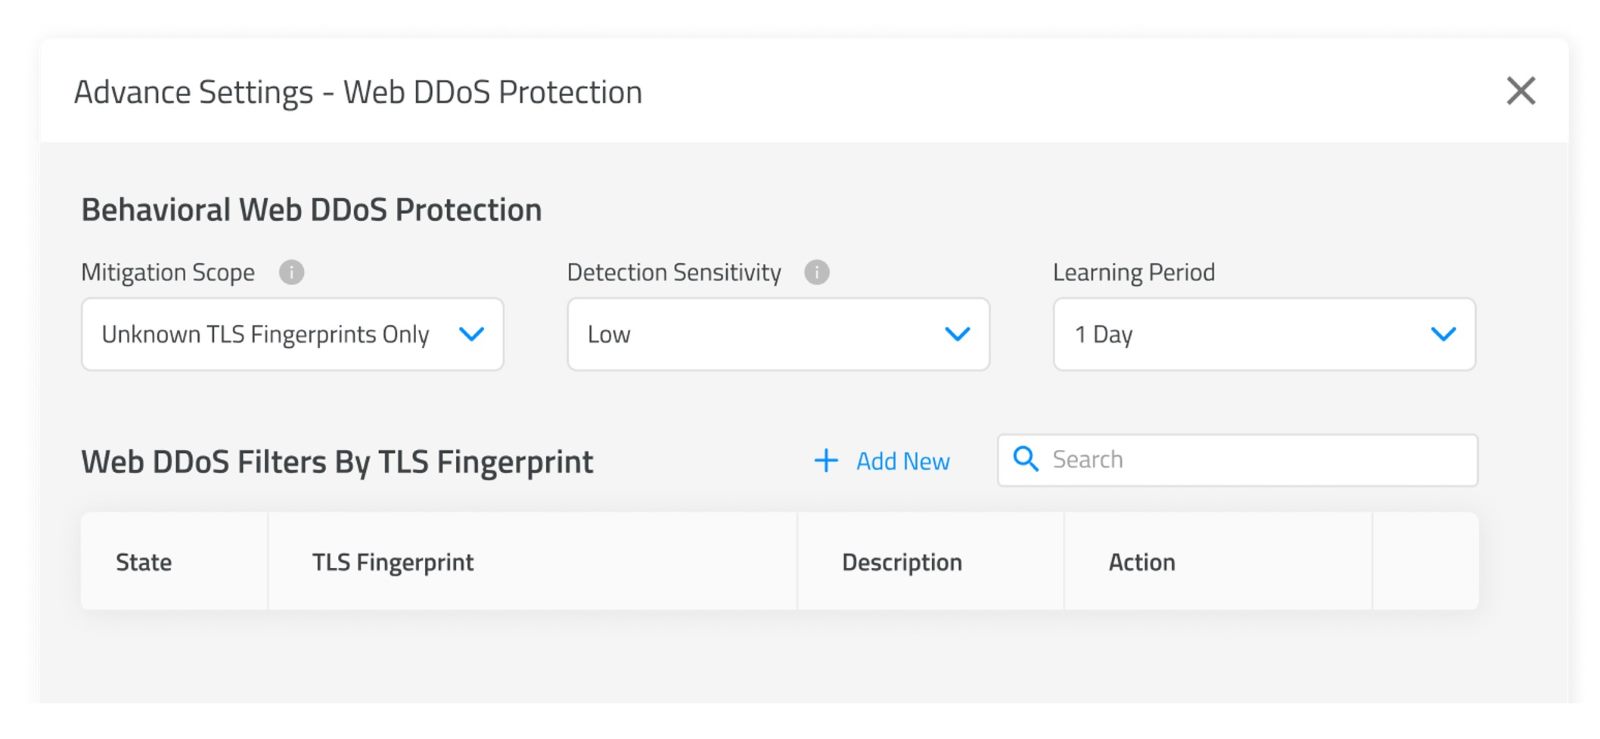Click the Learning Period label
1600x739 pixels.
pyautogui.click(x=1134, y=272)
